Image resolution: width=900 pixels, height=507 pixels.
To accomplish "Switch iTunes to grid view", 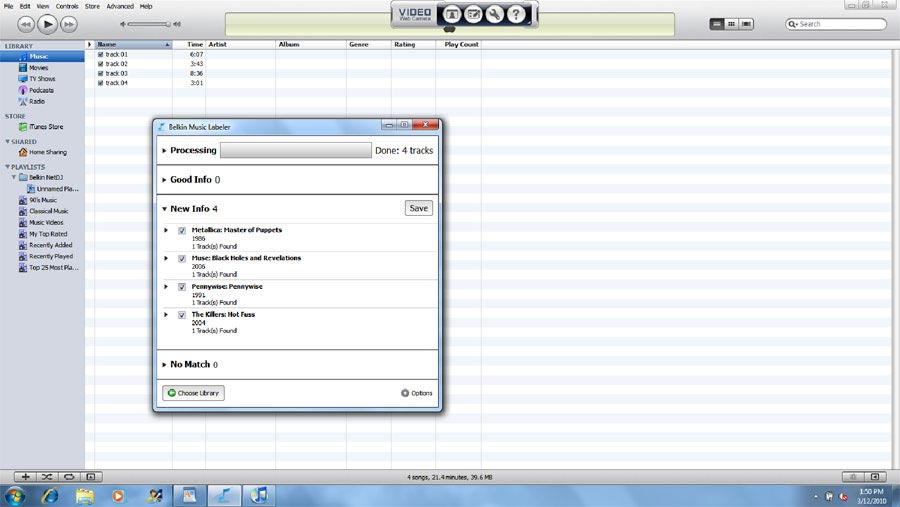I will [x=731, y=24].
